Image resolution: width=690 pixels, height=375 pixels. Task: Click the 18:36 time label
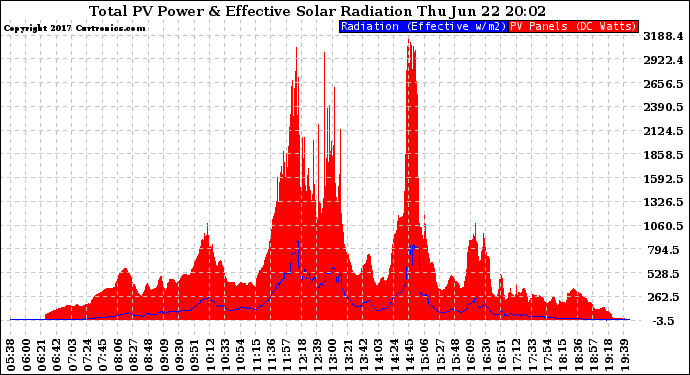pos(577,355)
